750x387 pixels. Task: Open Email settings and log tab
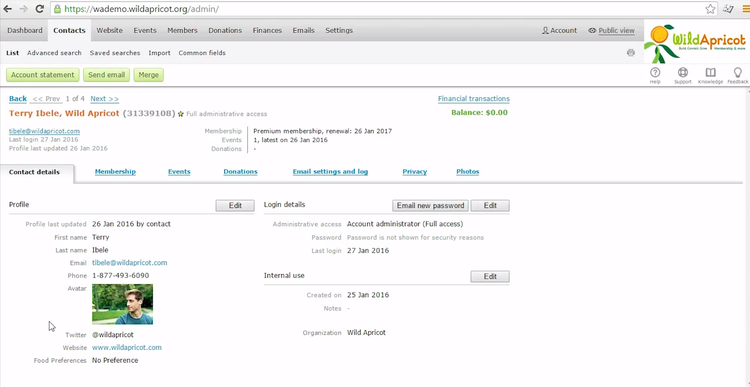[331, 171]
